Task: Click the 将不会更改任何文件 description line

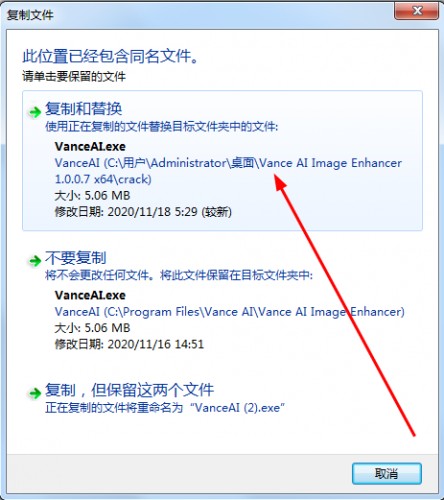Action: (179, 275)
